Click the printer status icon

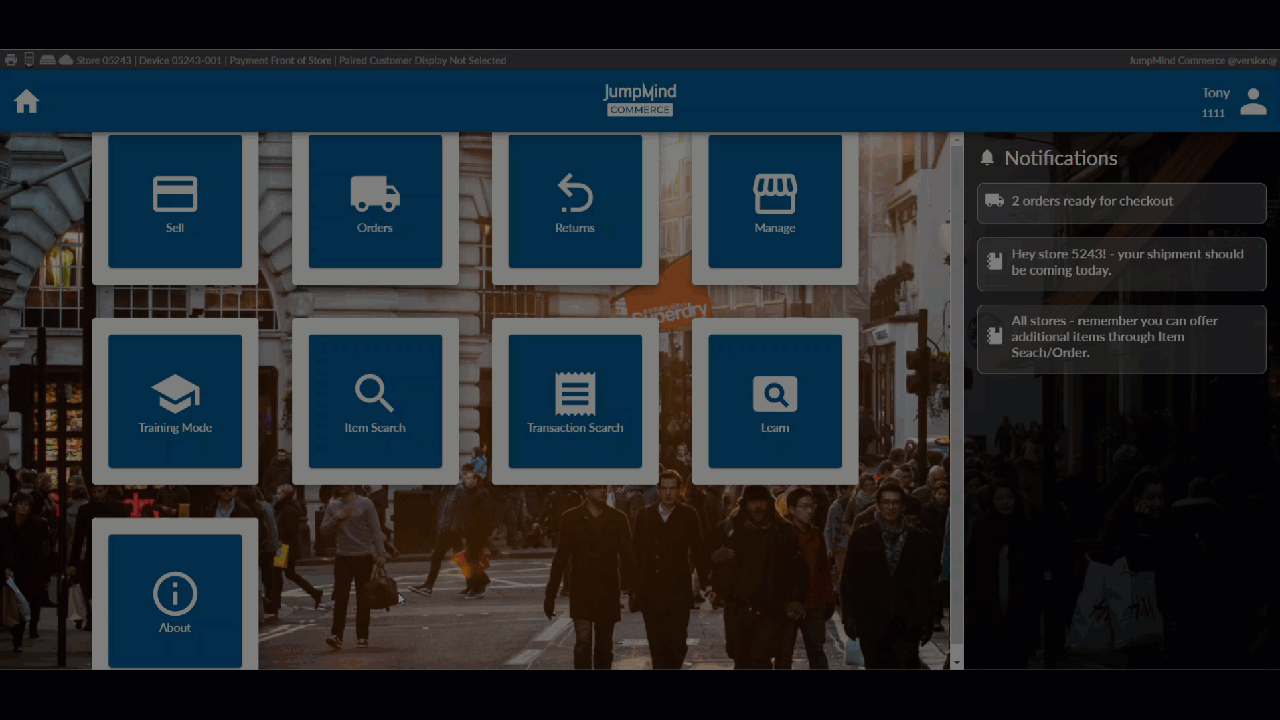click(x=11, y=60)
